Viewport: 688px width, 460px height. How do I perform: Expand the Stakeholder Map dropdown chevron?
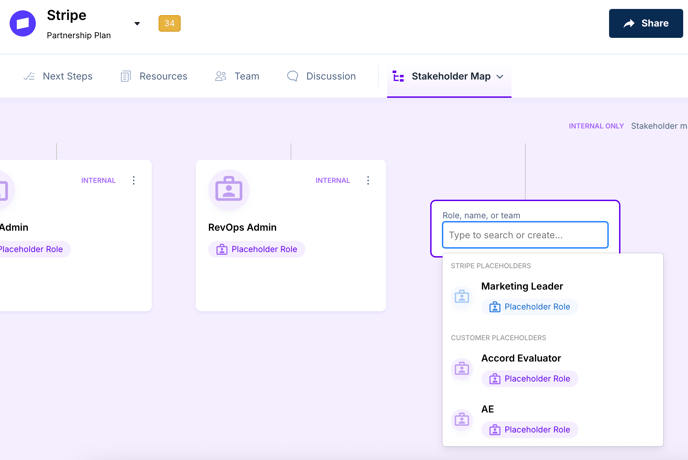click(500, 77)
